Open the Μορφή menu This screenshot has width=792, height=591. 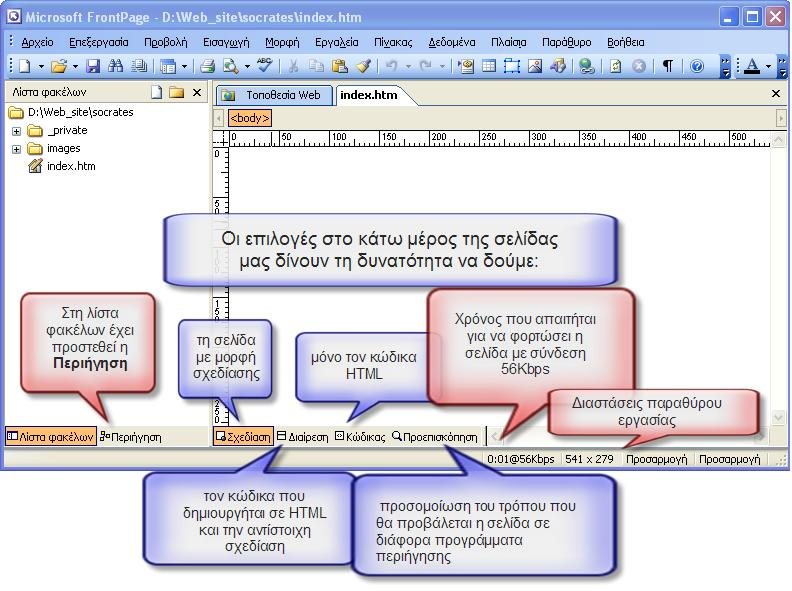click(282, 42)
